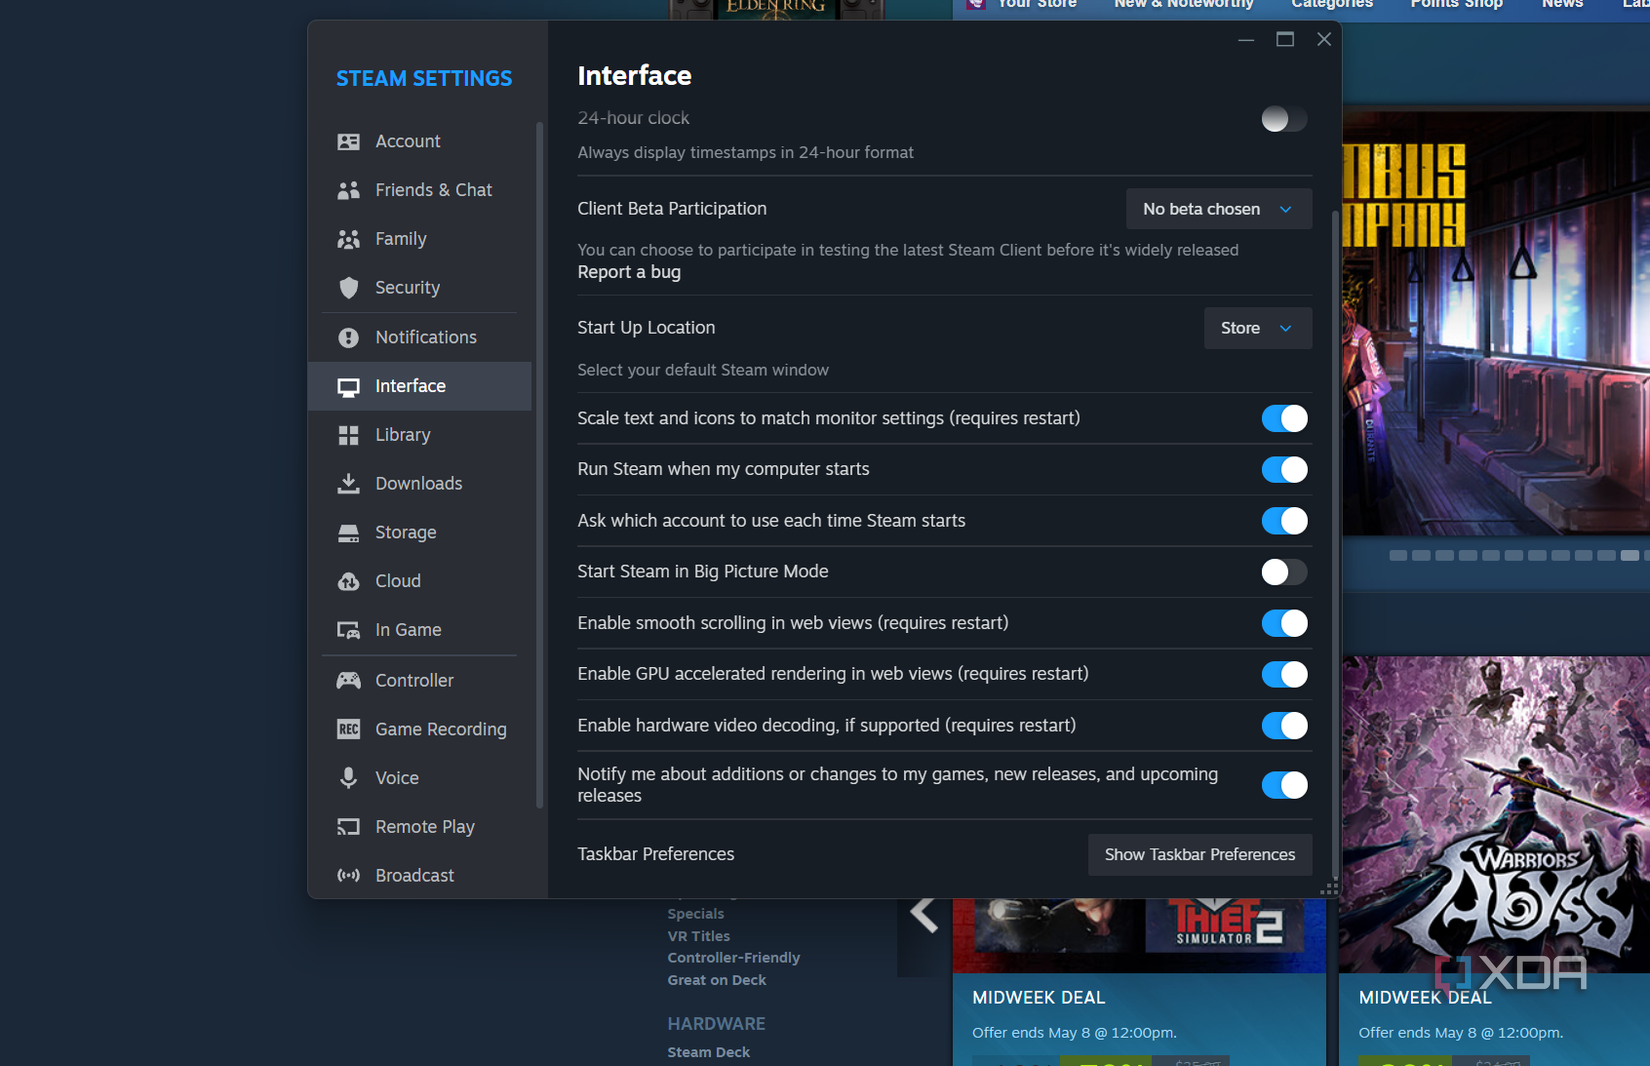Open the Steam Deck hardware link
Viewport: 1650px width, 1066px height.
(x=708, y=1052)
